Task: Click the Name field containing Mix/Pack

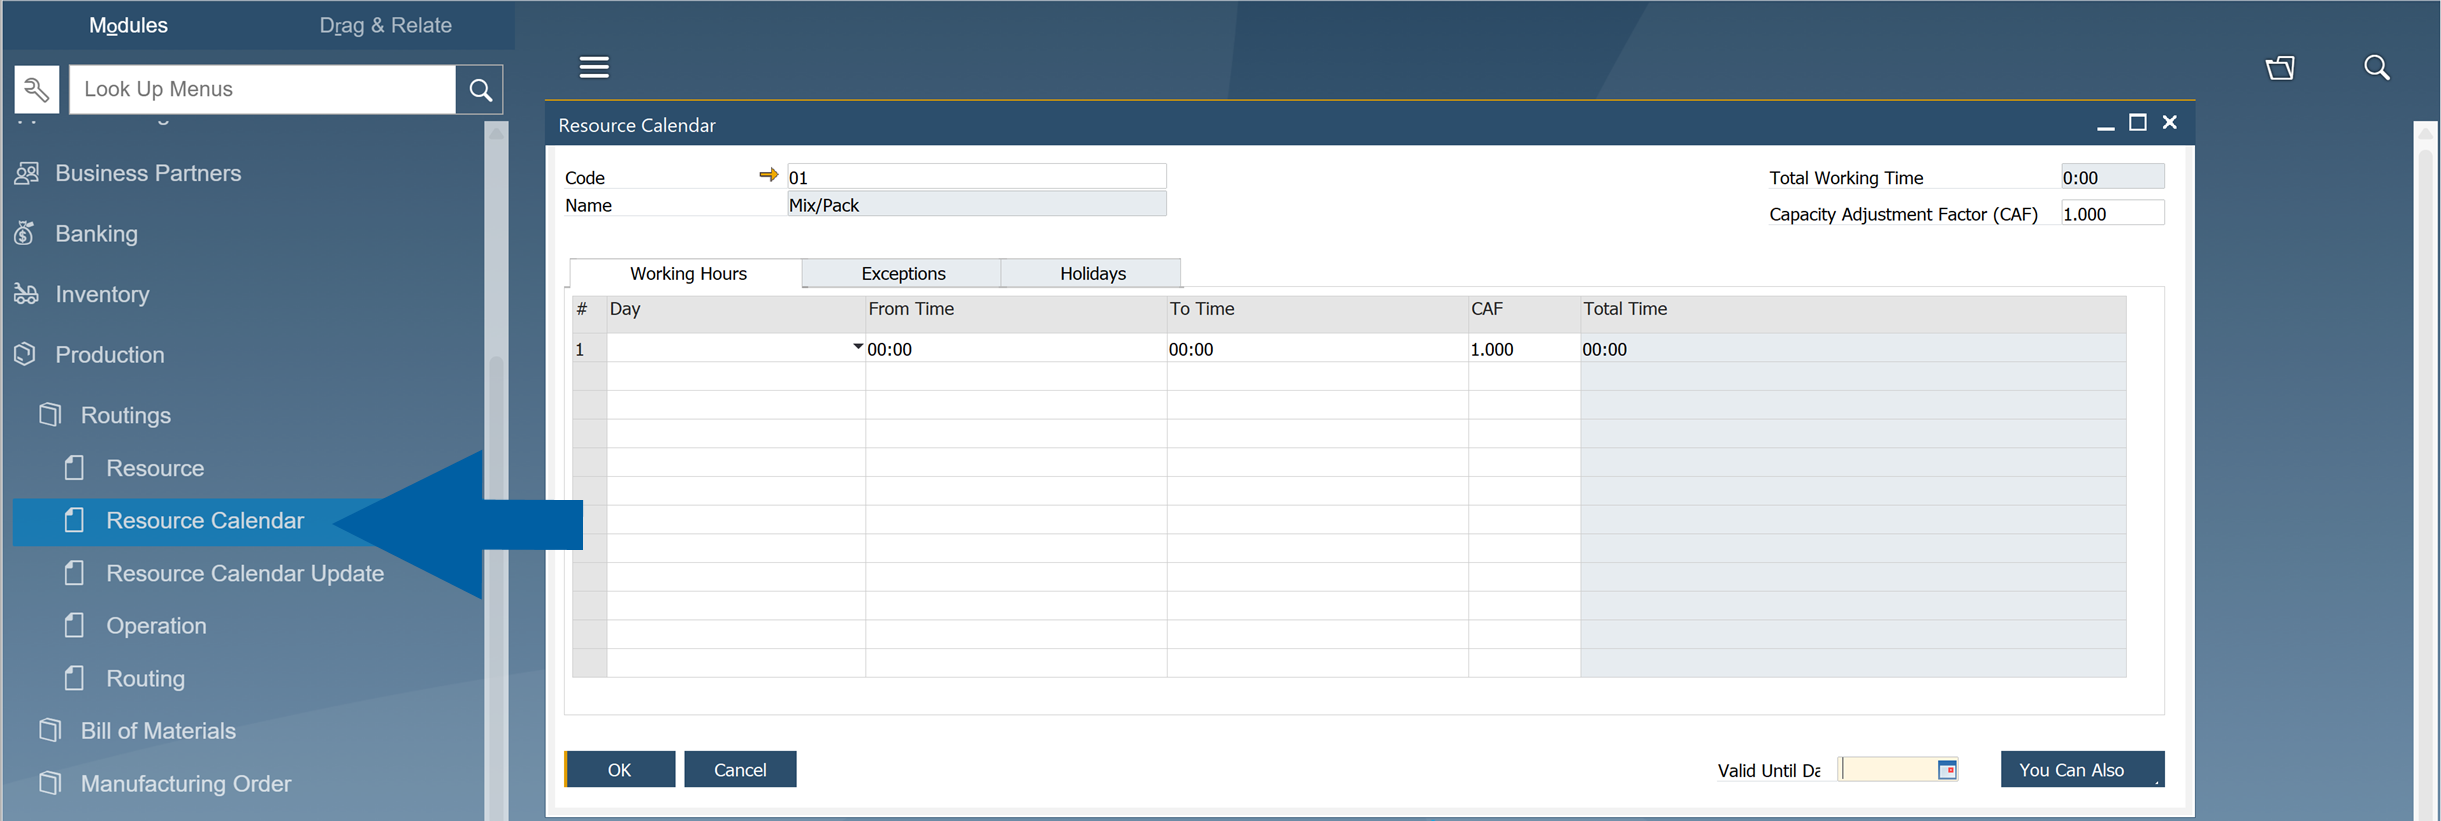Action: [x=976, y=204]
